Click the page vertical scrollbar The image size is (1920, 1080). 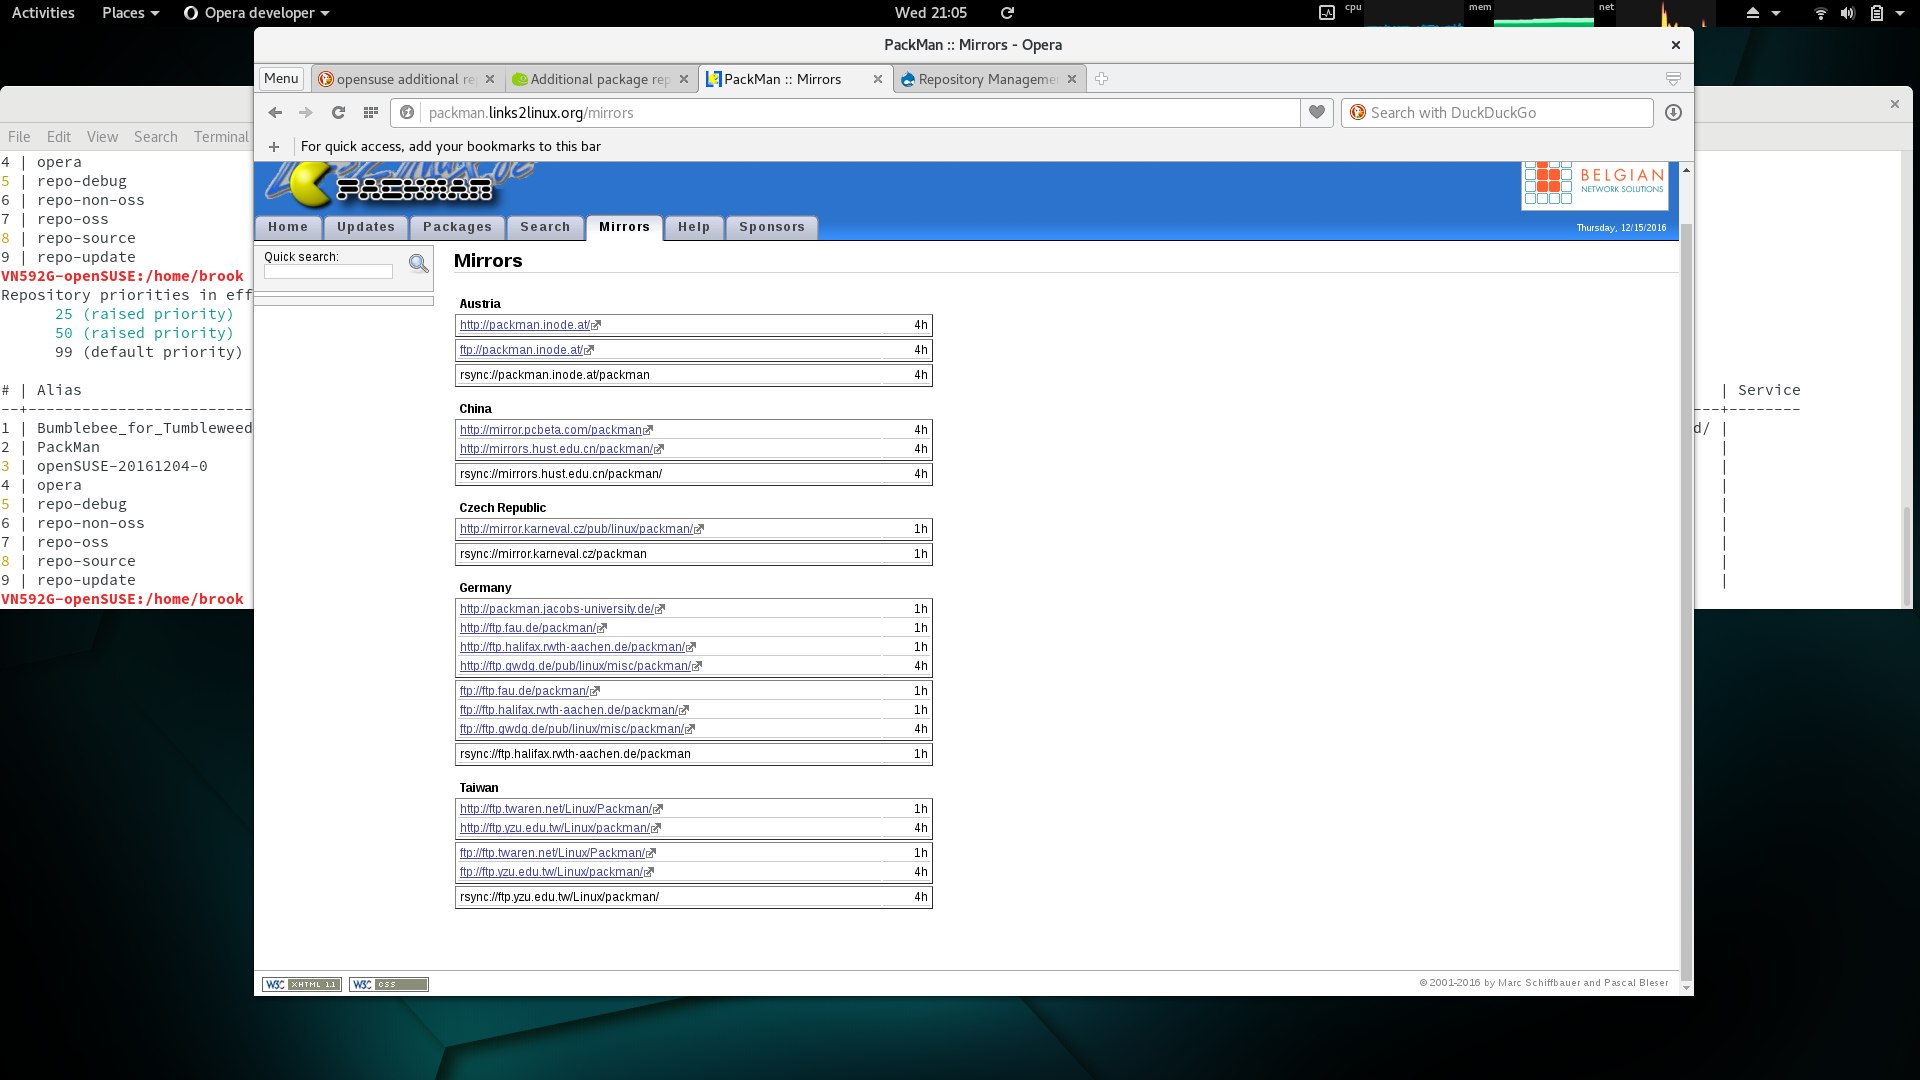click(1687, 600)
